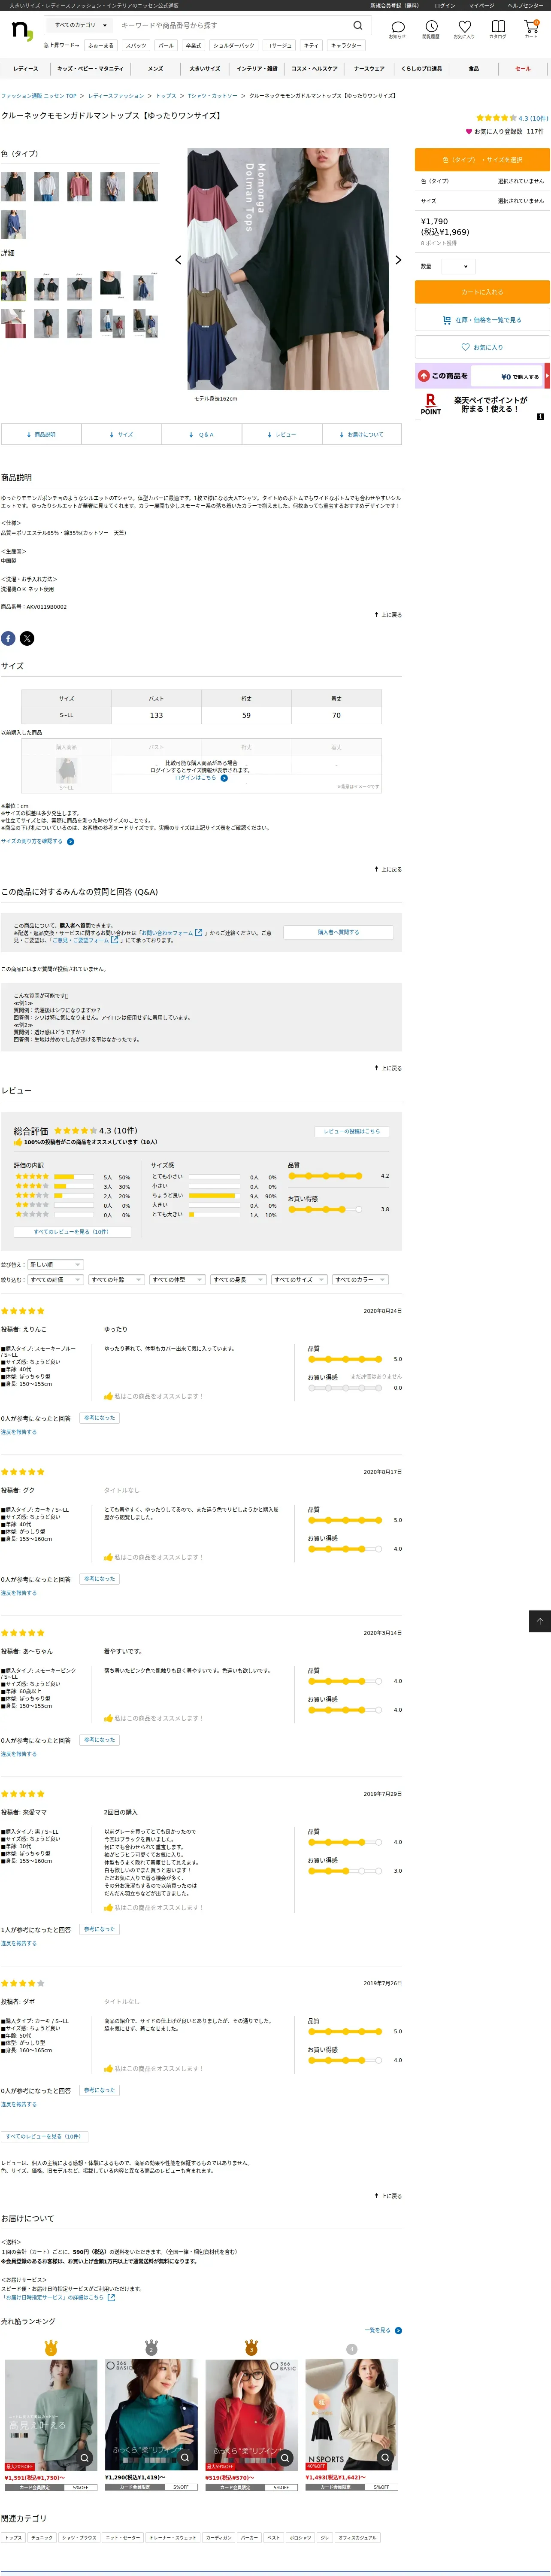Show the previous product image
Screen dimensions: 551x2576
178,260
